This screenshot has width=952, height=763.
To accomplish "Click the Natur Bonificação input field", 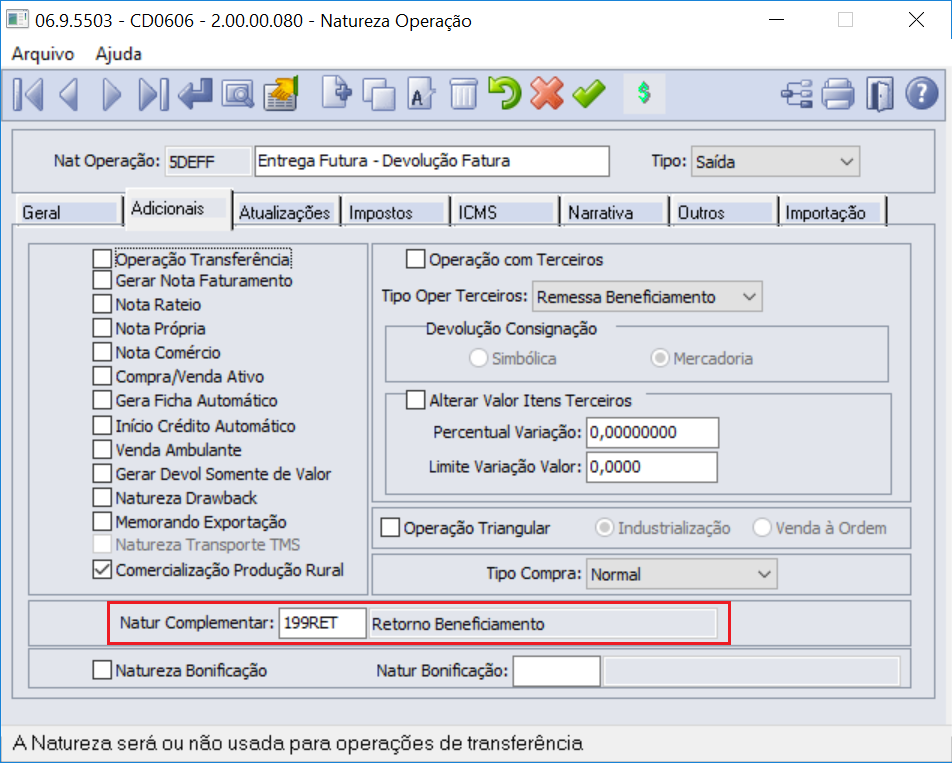I will point(557,671).
